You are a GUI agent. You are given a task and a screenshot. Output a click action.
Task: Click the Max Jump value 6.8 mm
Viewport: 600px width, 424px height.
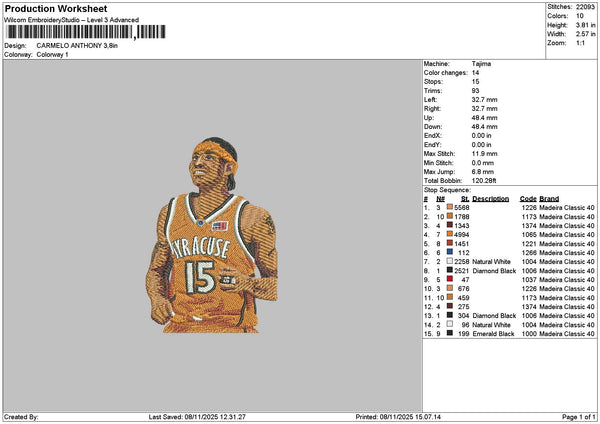(x=483, y=172)
